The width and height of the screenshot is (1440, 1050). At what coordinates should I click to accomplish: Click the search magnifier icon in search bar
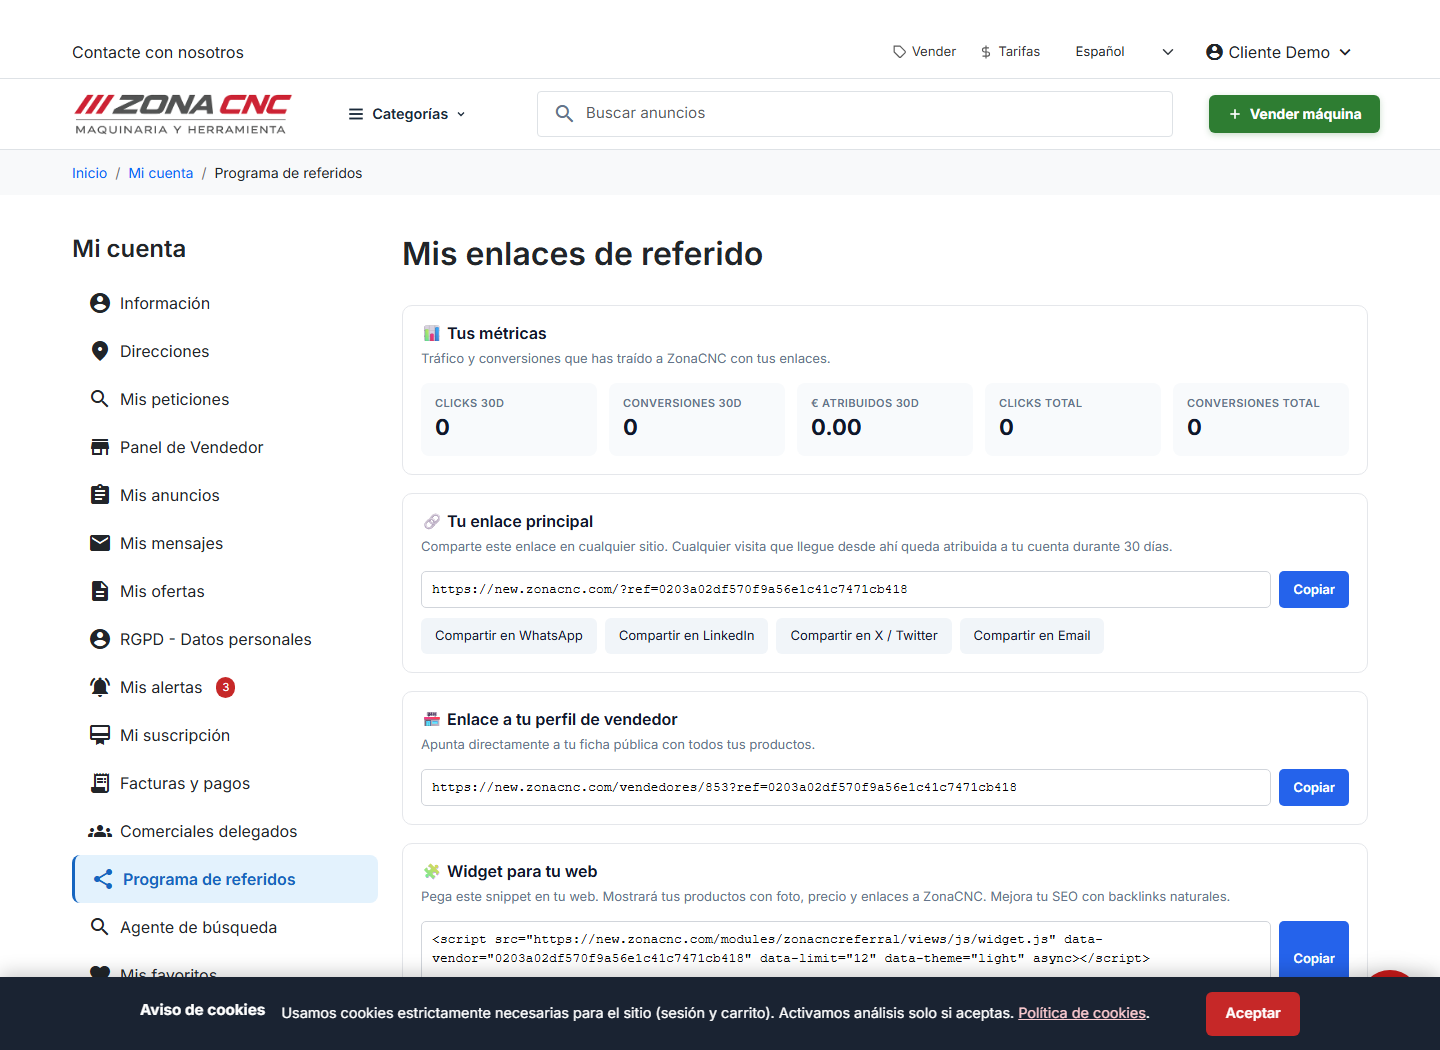point(564,114)
